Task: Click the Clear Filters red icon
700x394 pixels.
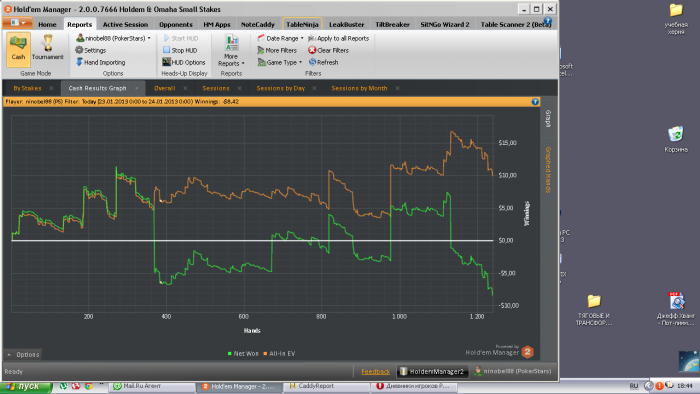Action: 312,50
